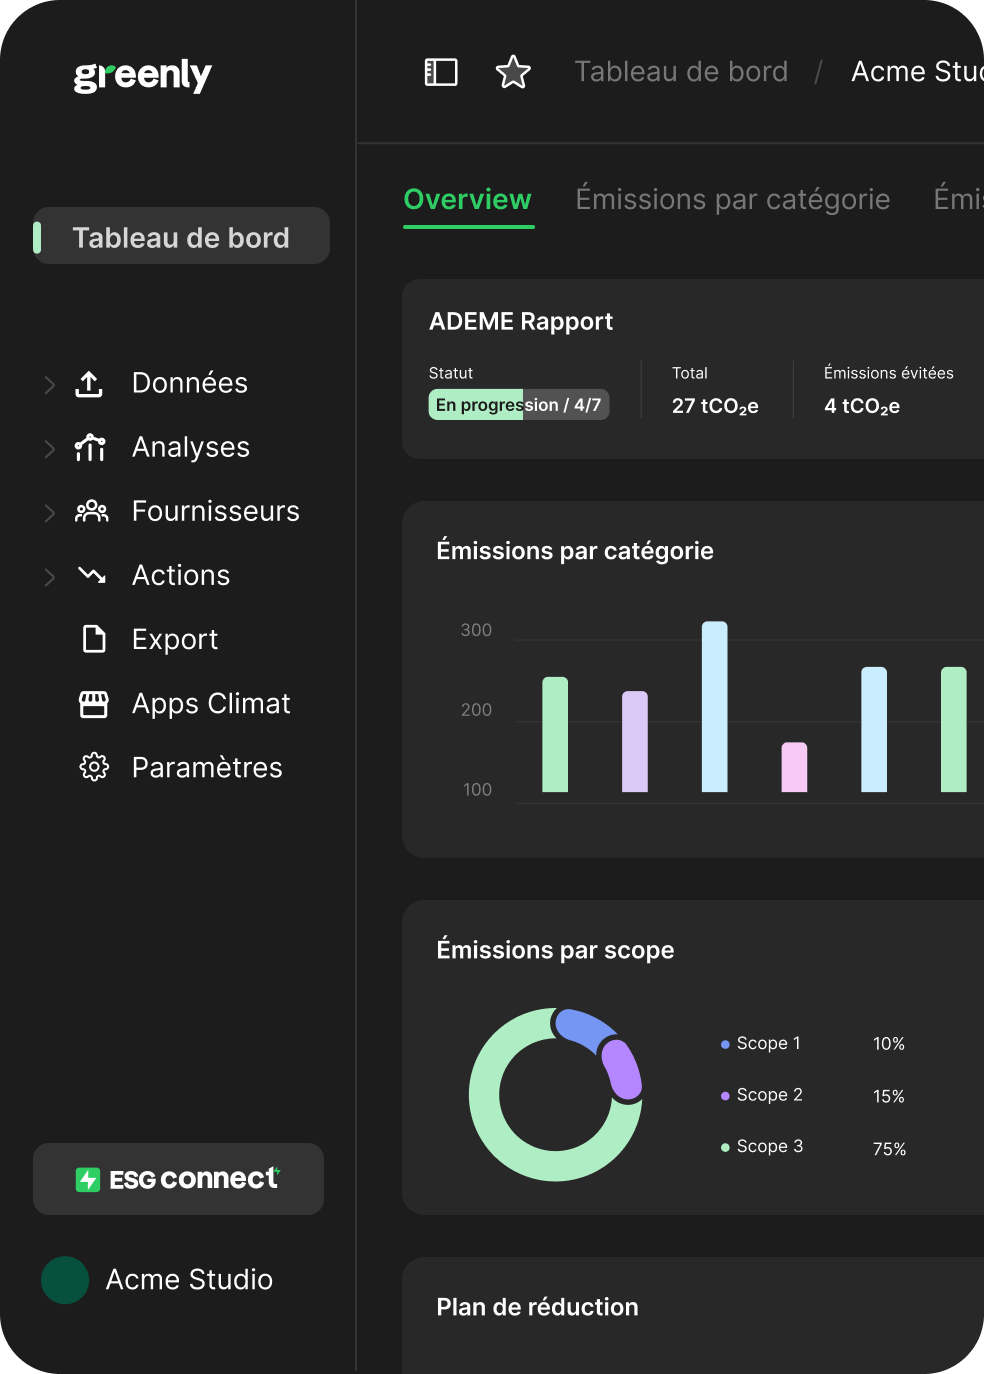984x1374 pixels.
Task: Click the Acme Stu… breadcrumb
Action: (917, 72)
